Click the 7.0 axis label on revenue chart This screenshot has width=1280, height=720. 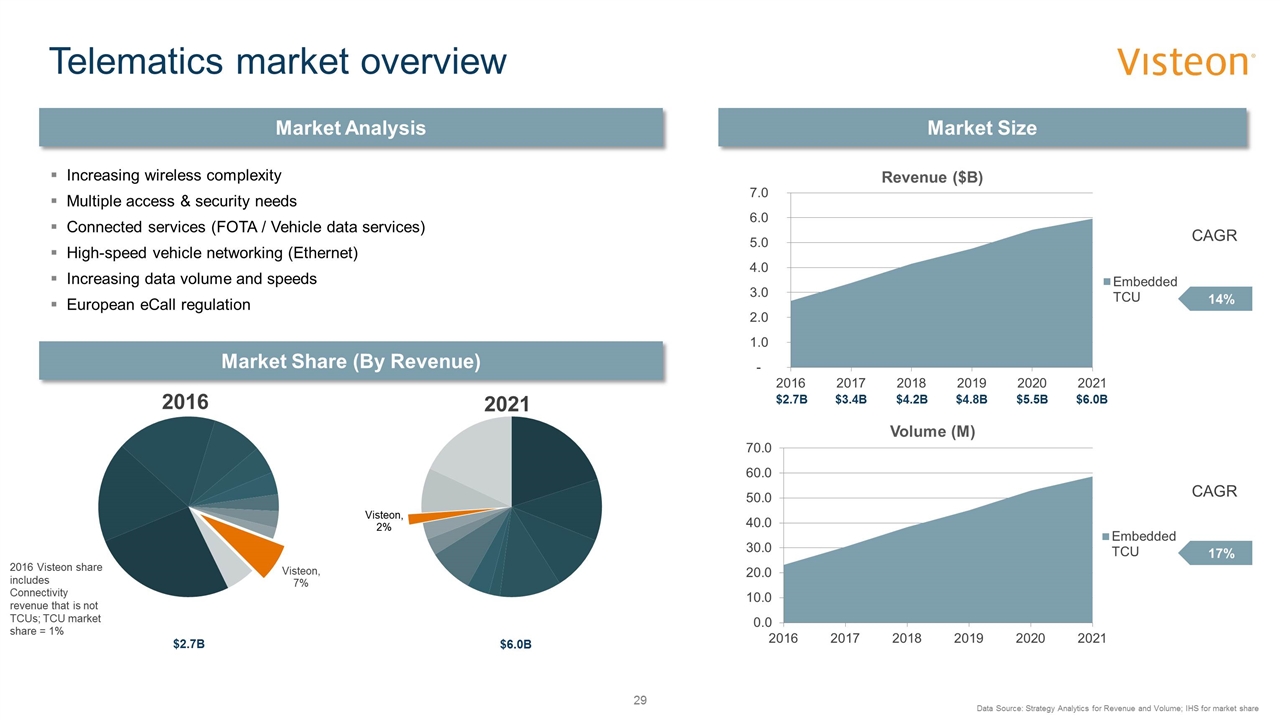click(x=758, y=192)
